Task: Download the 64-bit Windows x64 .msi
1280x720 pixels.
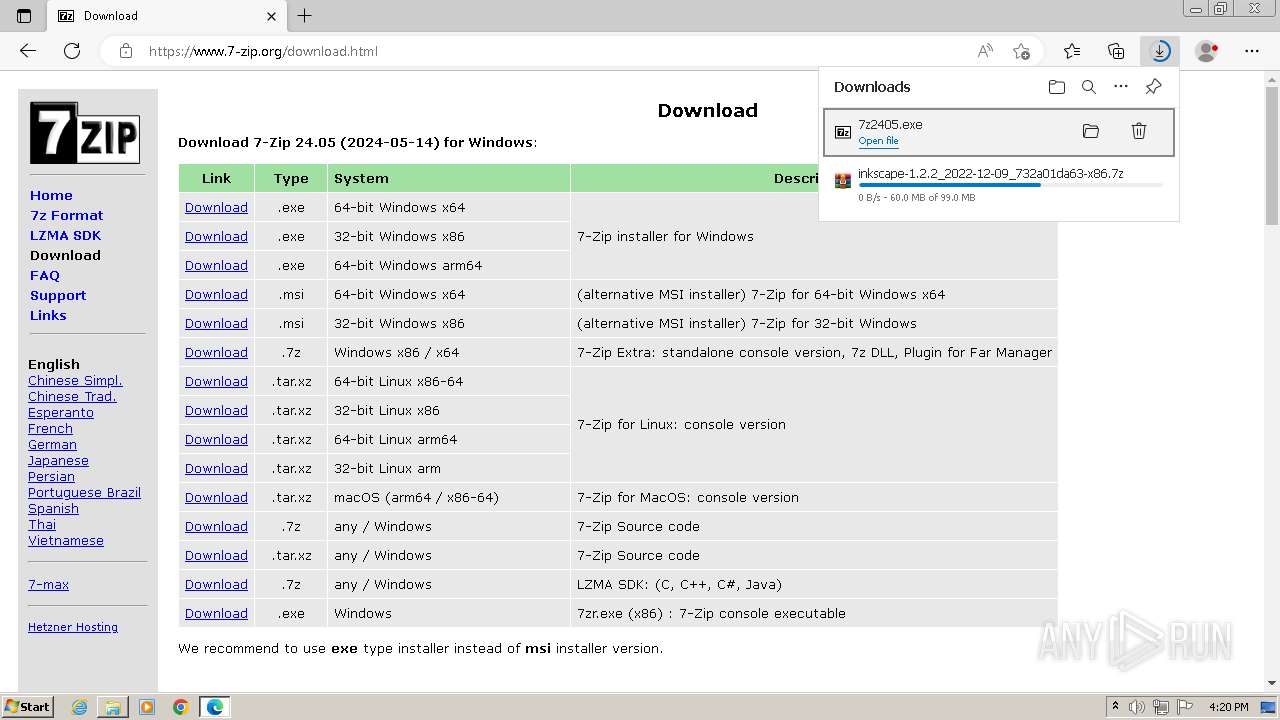Action: click(216, 294)
